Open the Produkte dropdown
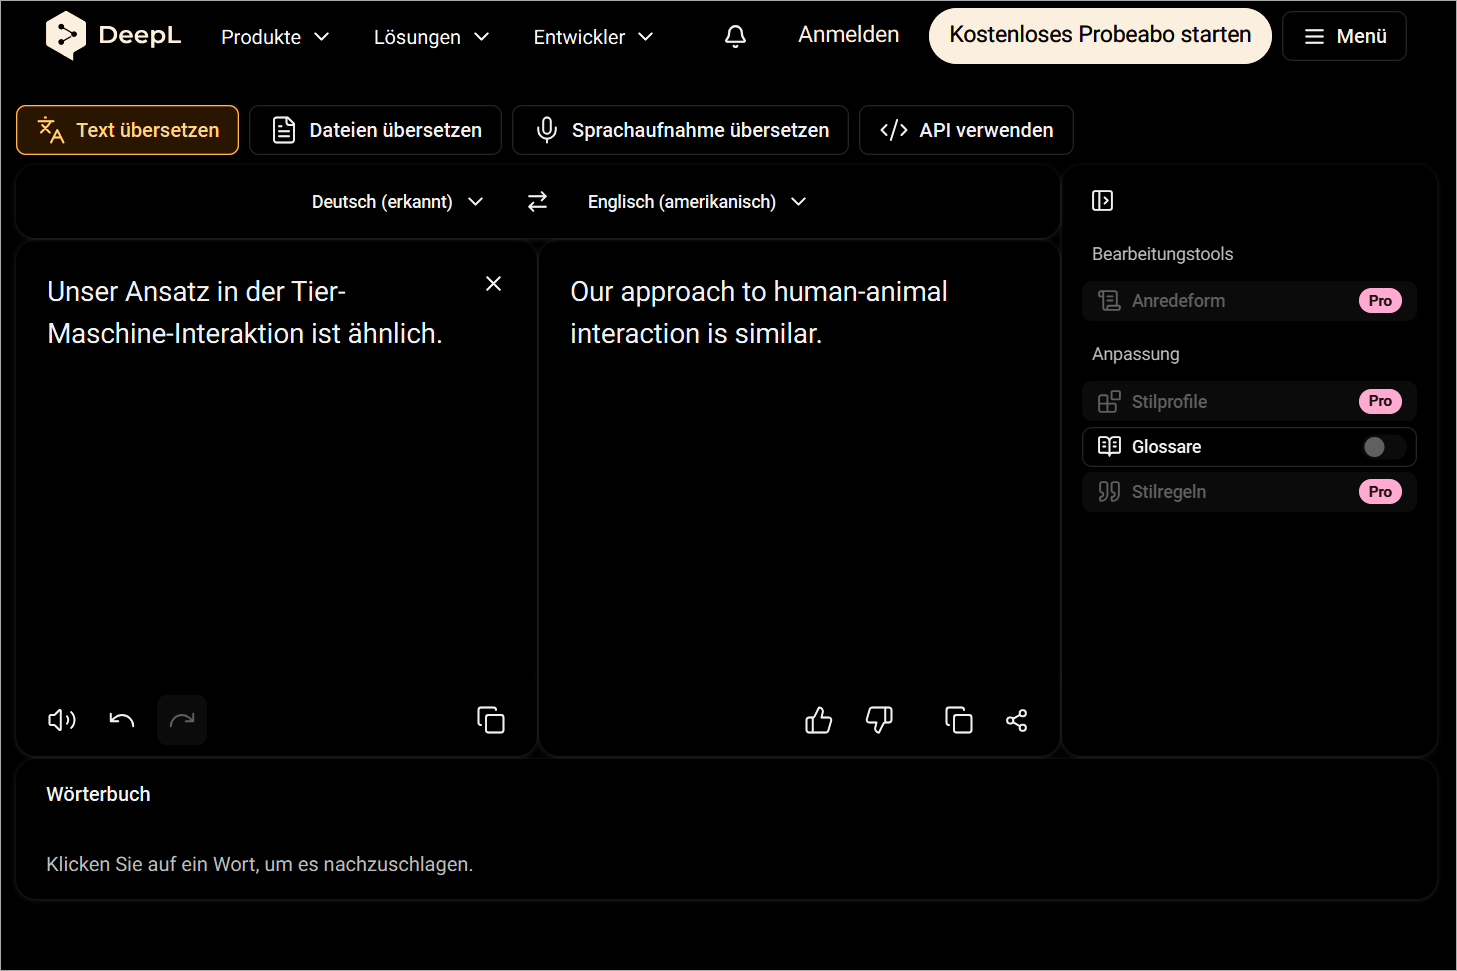 [x=275, y=37]
